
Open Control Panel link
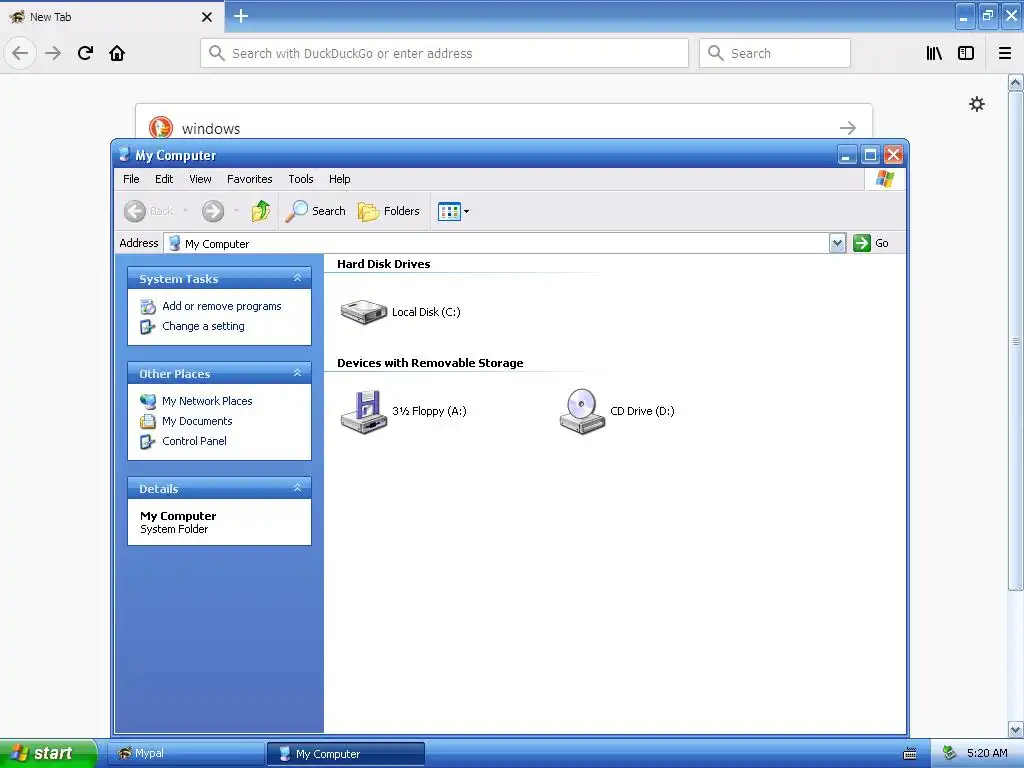(194, 441)
